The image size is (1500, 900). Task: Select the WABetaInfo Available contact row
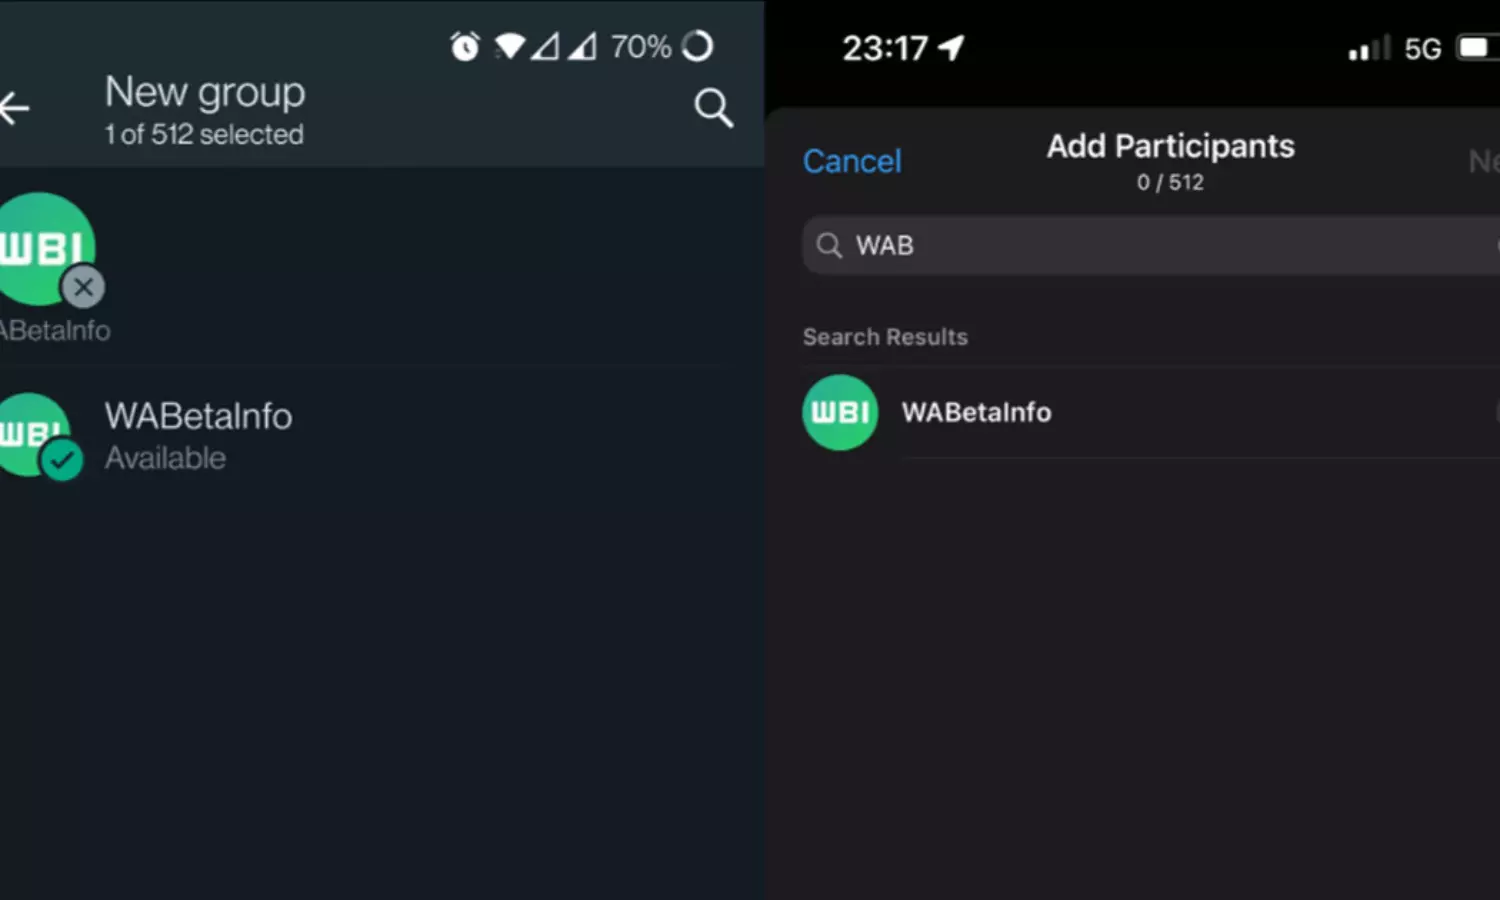tap(382, 436)
